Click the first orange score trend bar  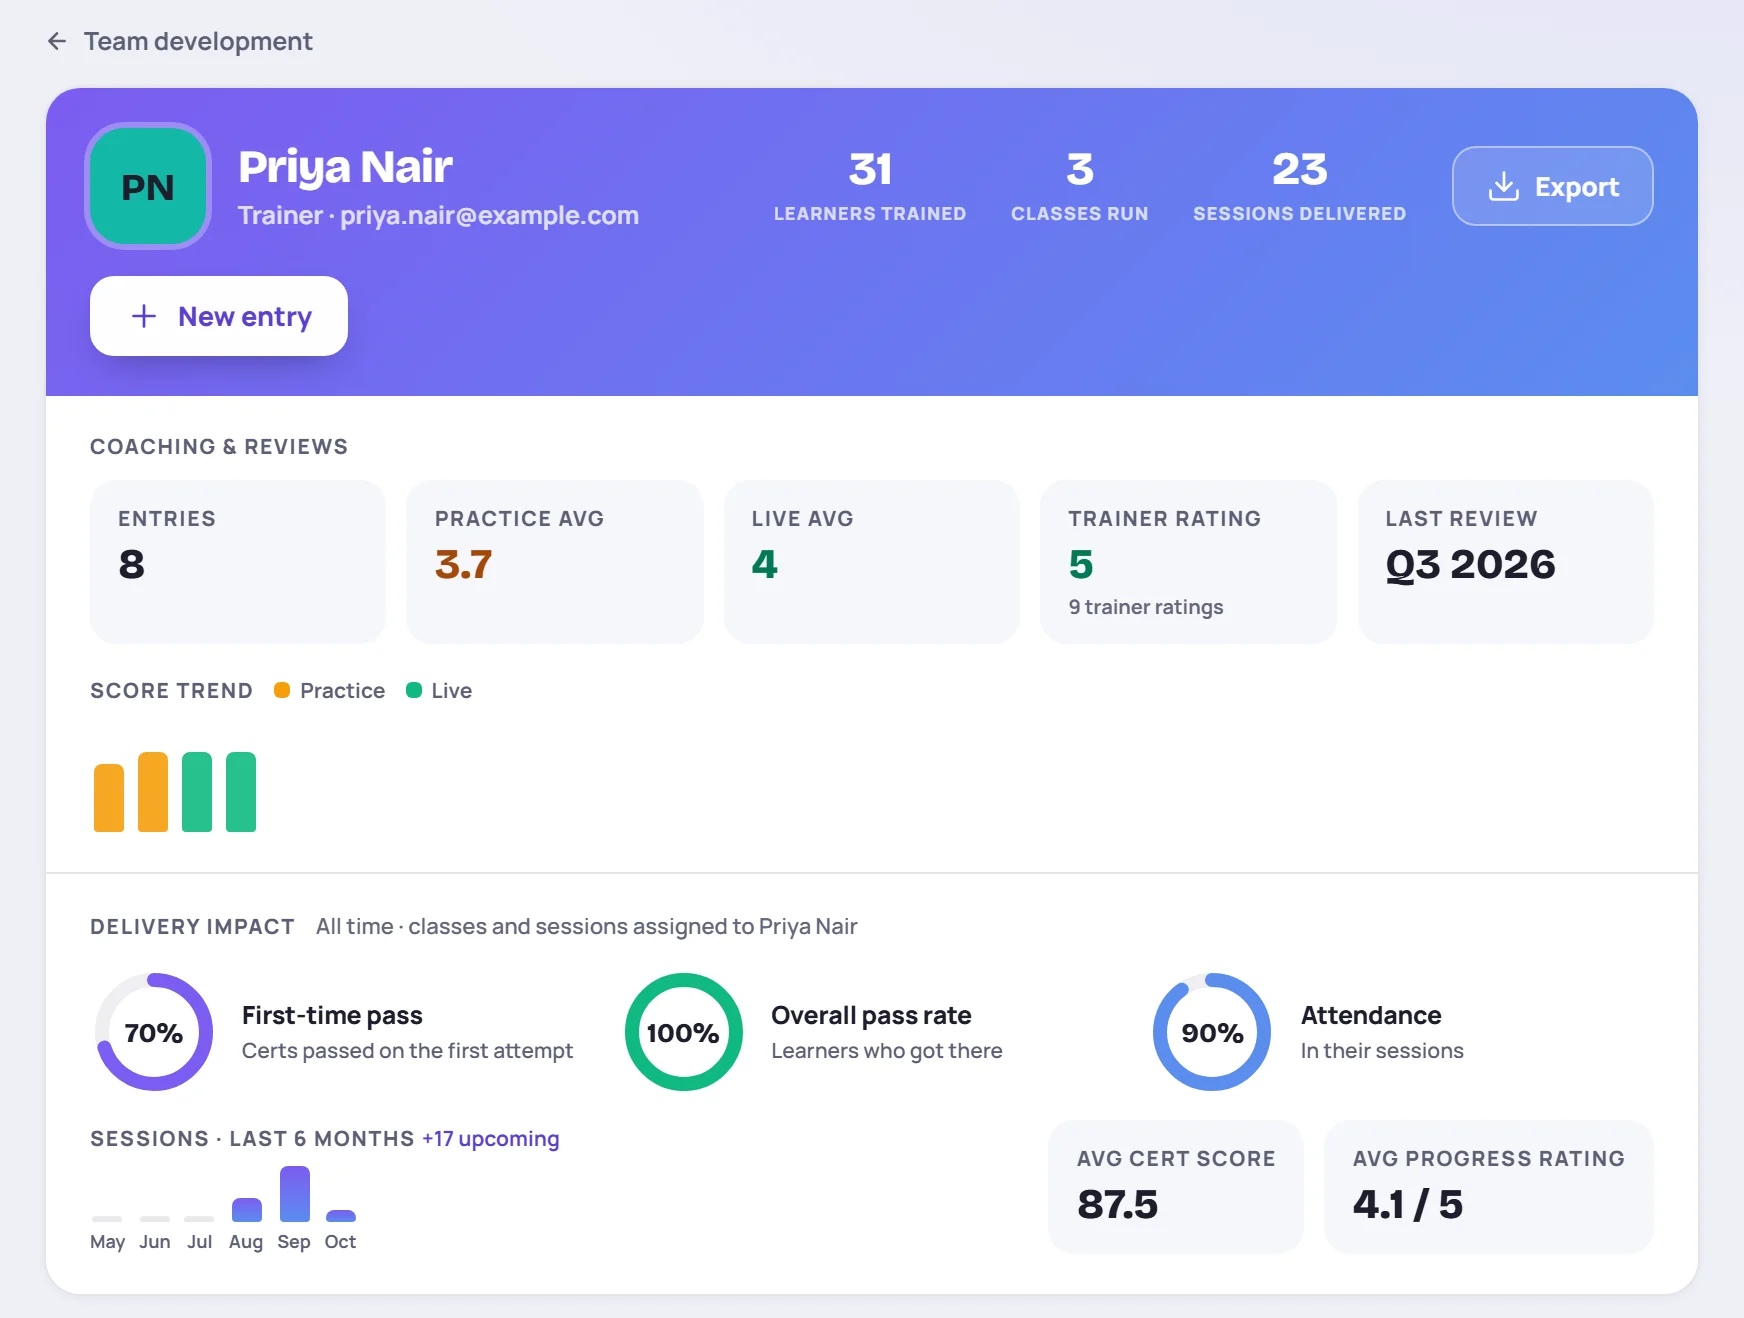click(x=109, y=798)
